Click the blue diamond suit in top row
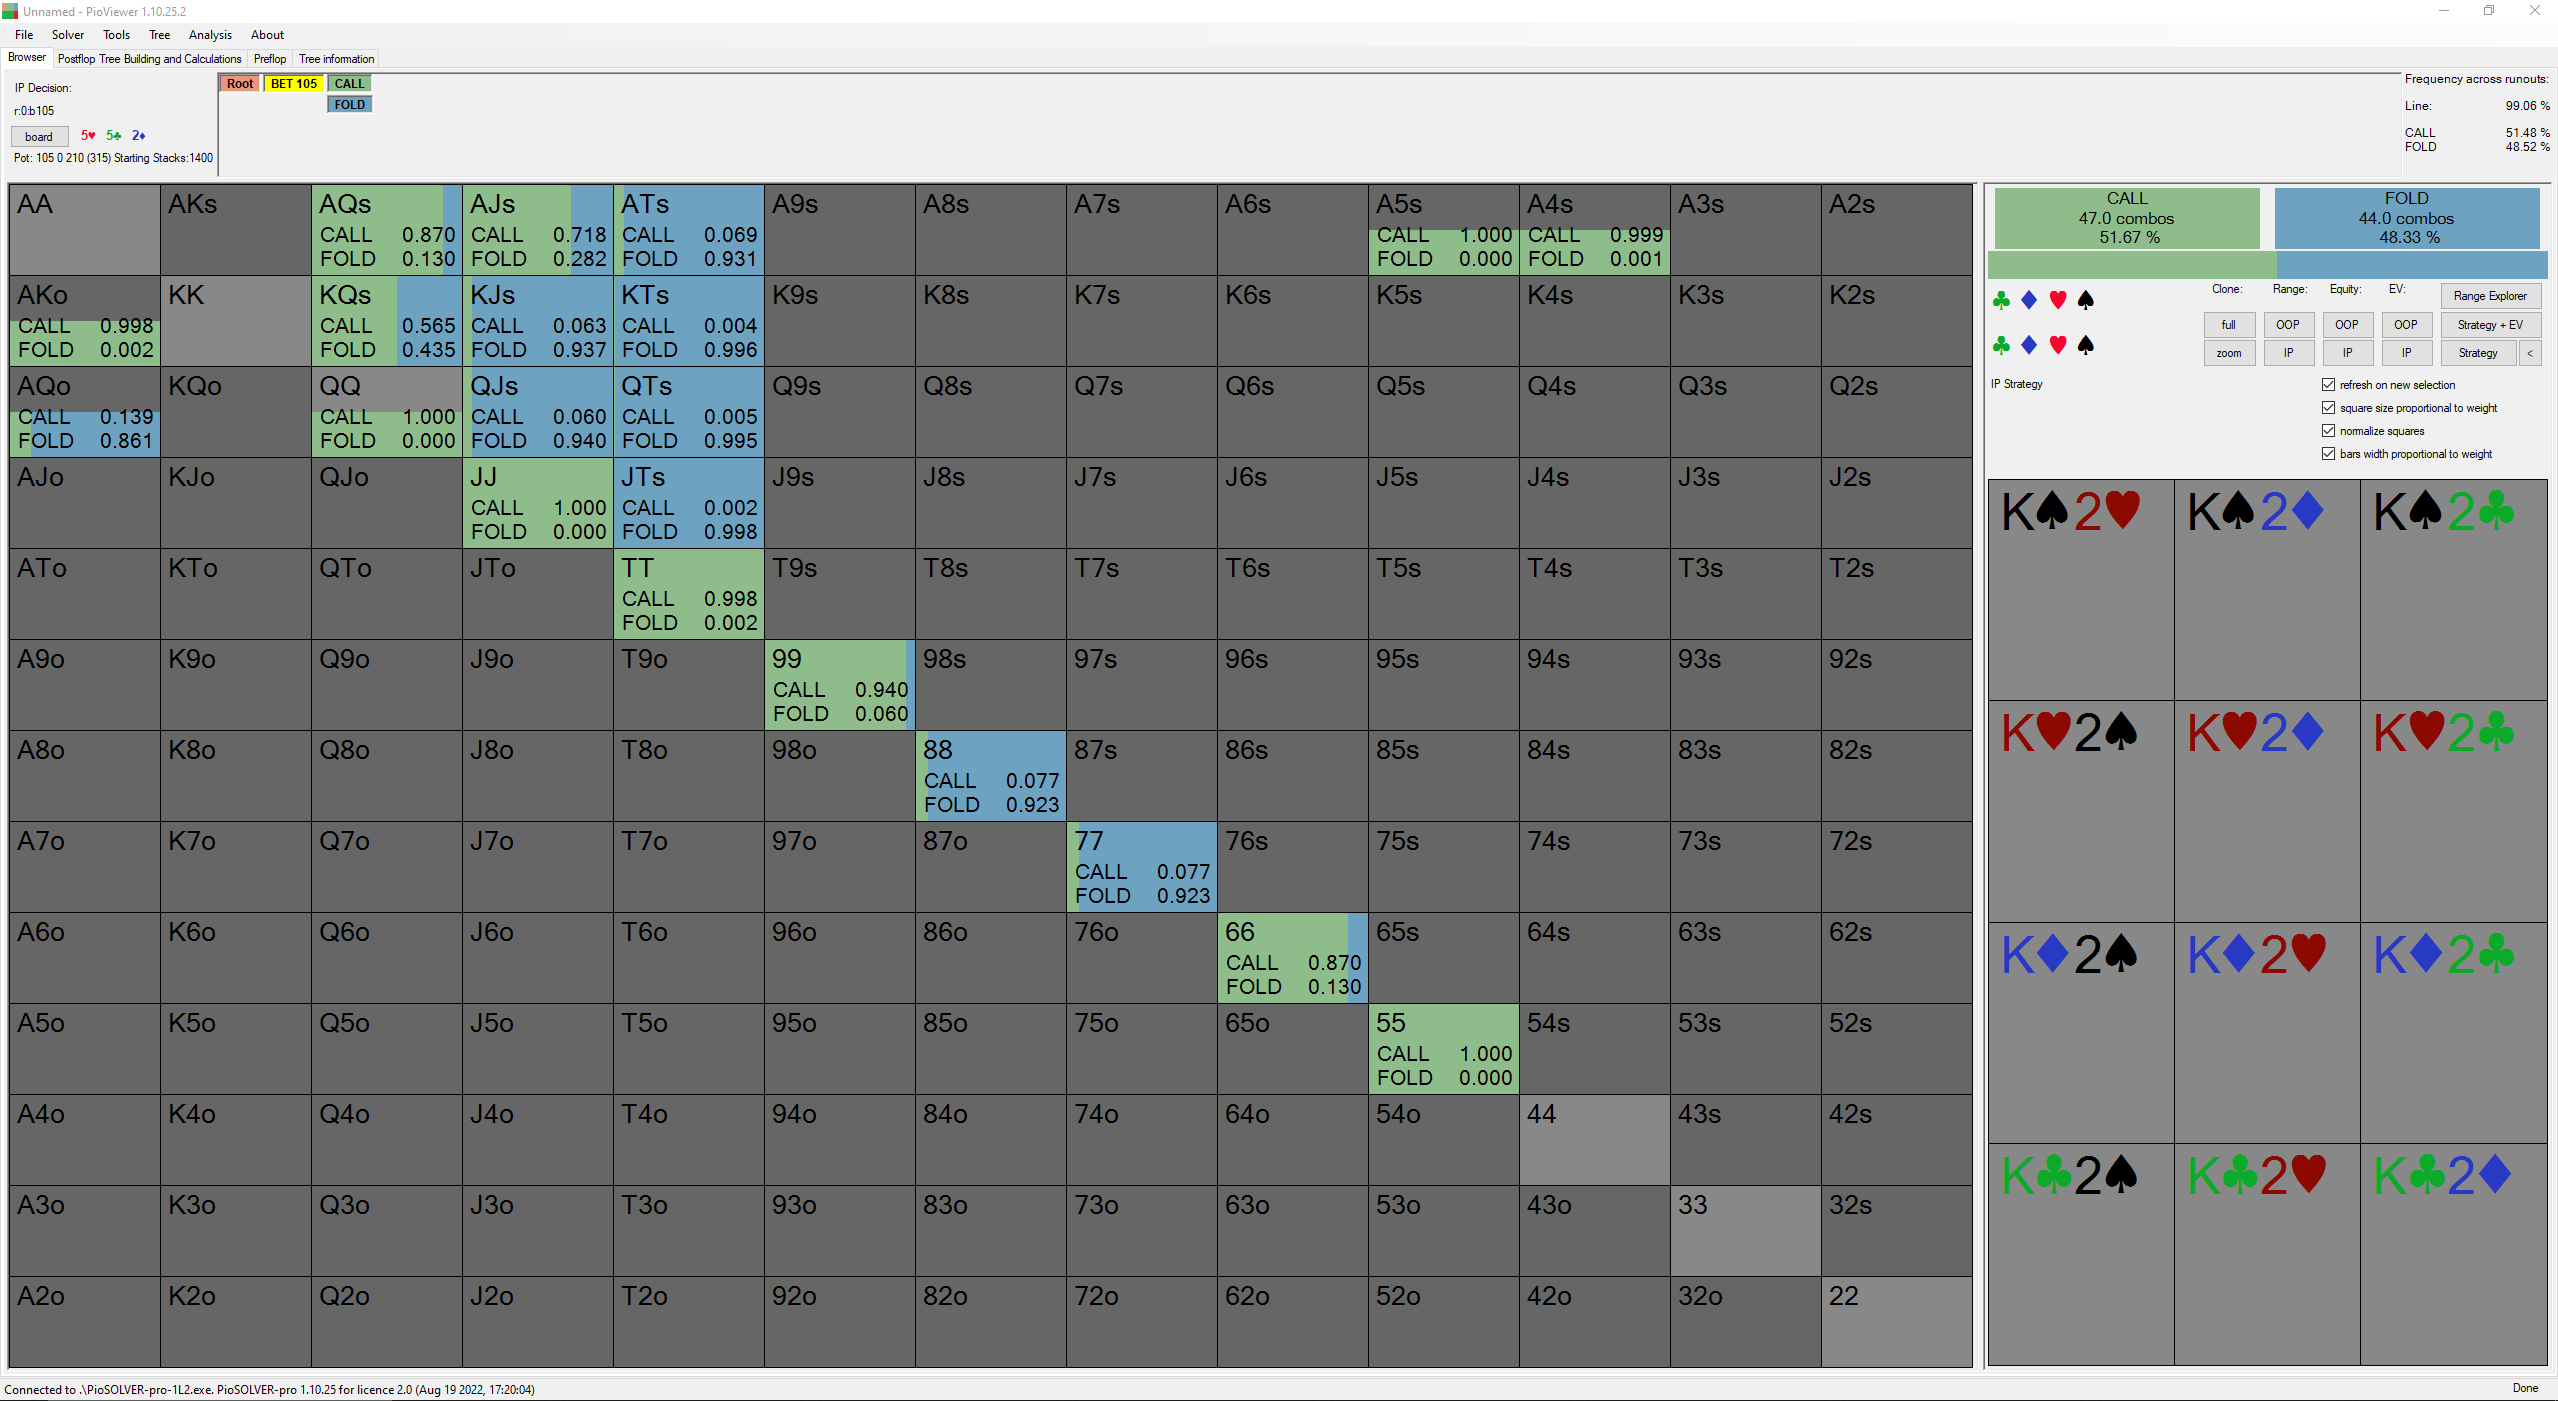The image size is (2558, 1401). click(x=2029, y=300)
